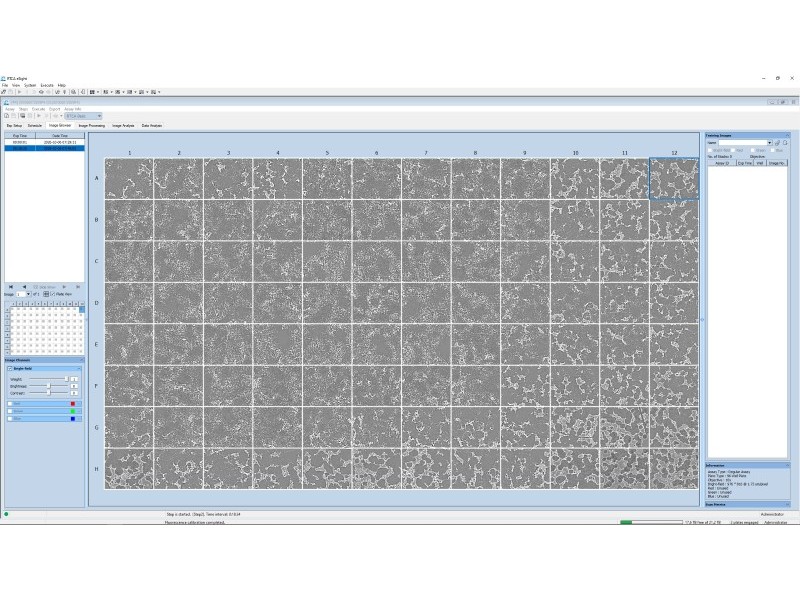Click the save icon in the assay toolbar
The height and width of the screenshot is (600, 800).
[x=22, y=116]
